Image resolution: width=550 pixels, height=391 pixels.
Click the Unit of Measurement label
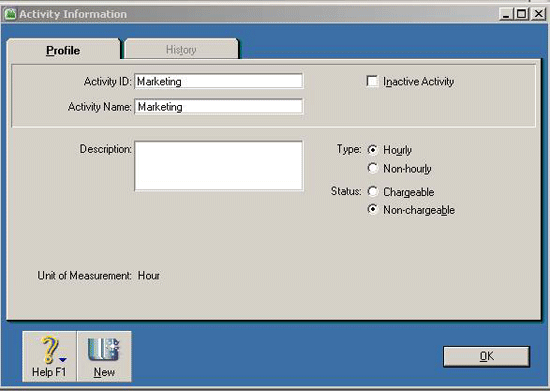(84, 276)
